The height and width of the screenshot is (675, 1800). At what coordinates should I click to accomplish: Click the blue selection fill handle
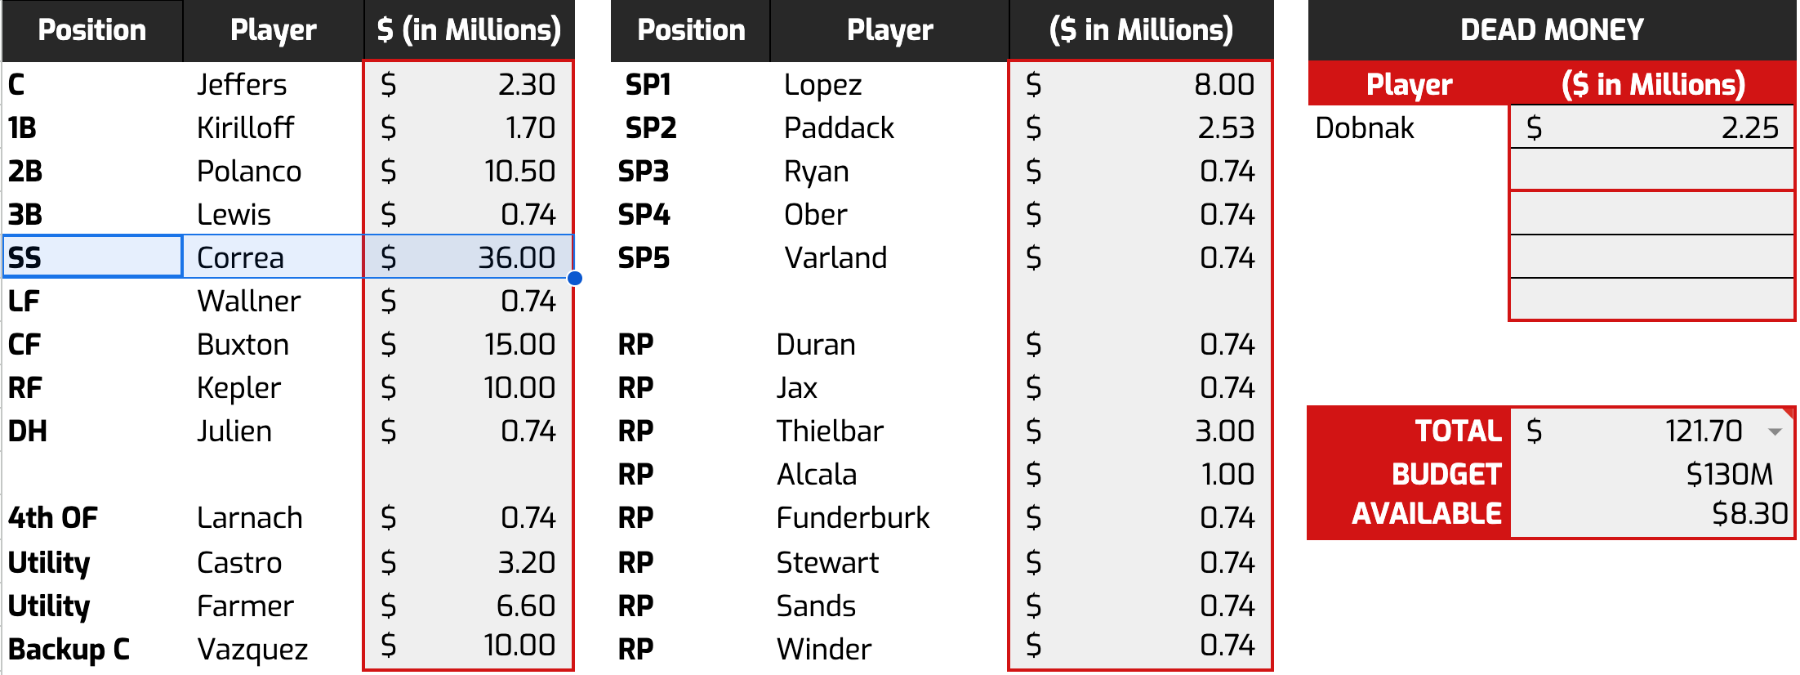coord(575,278)
